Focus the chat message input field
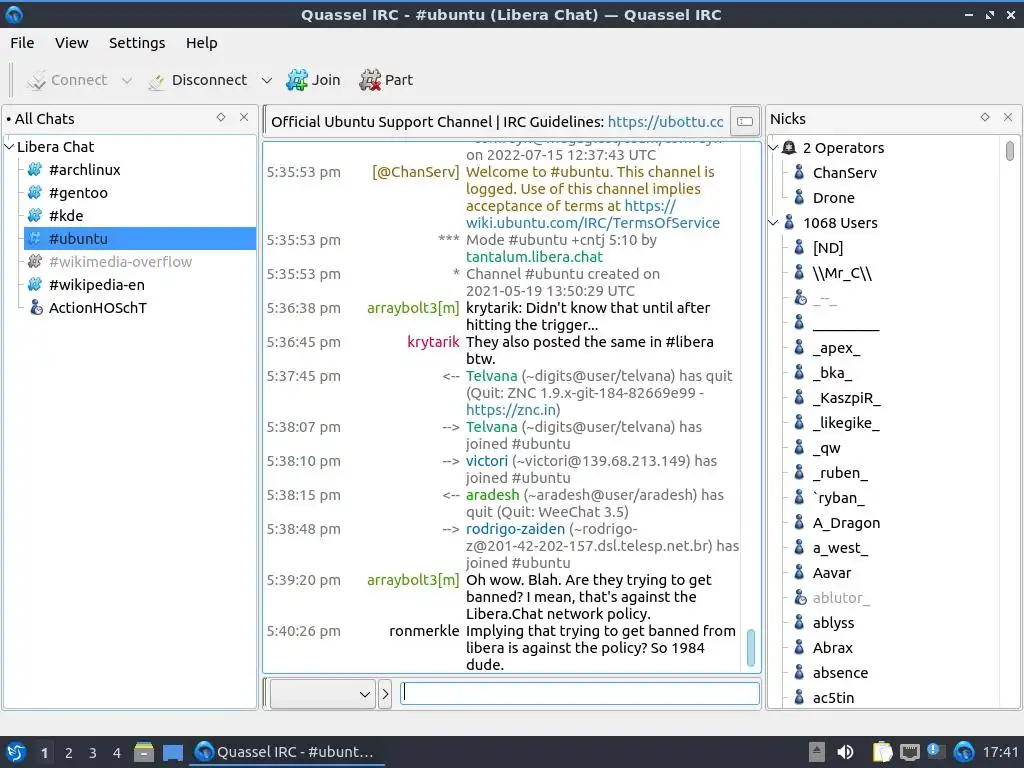Image resolution: width=1024 pixels, height=768 pixels. 580,693
